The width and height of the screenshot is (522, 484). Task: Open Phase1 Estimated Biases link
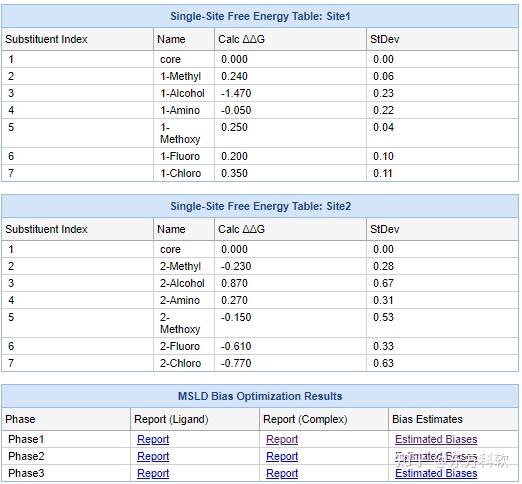[x=436, y=439]
